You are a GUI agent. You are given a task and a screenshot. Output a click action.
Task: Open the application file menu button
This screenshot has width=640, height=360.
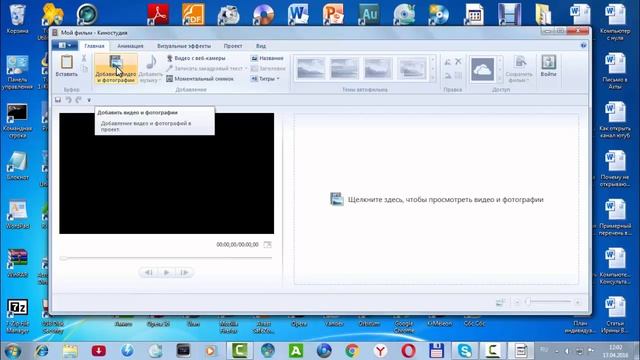coord(65,45)
